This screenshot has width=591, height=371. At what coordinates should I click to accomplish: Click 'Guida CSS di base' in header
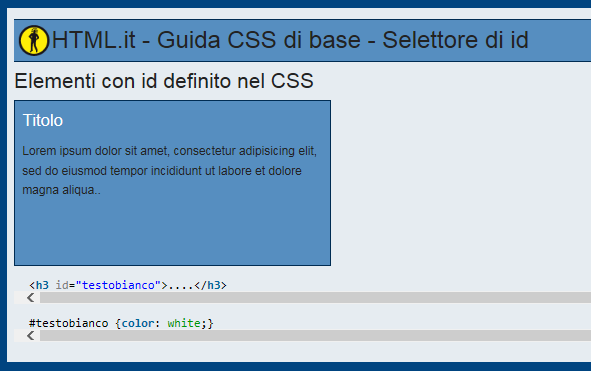pyautogui.click(x=259, y=40)
